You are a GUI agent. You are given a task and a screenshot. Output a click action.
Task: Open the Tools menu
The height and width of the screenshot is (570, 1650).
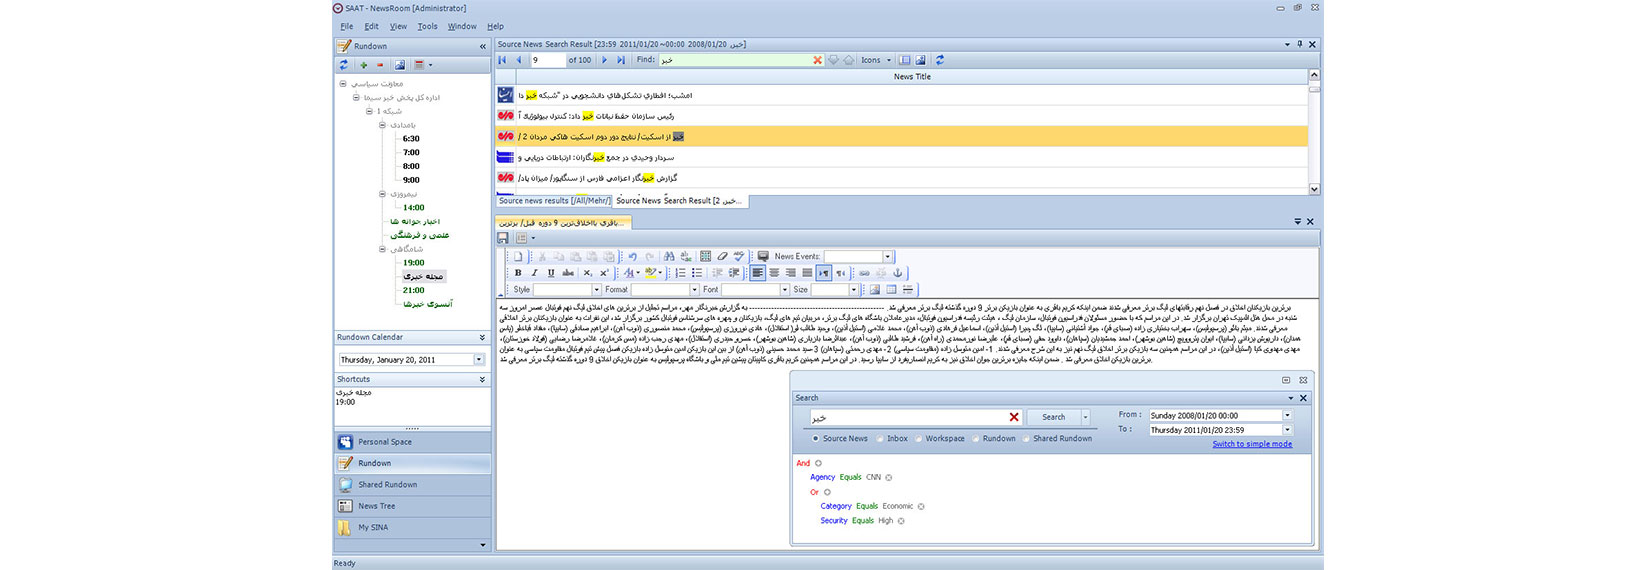coord(427,26)
